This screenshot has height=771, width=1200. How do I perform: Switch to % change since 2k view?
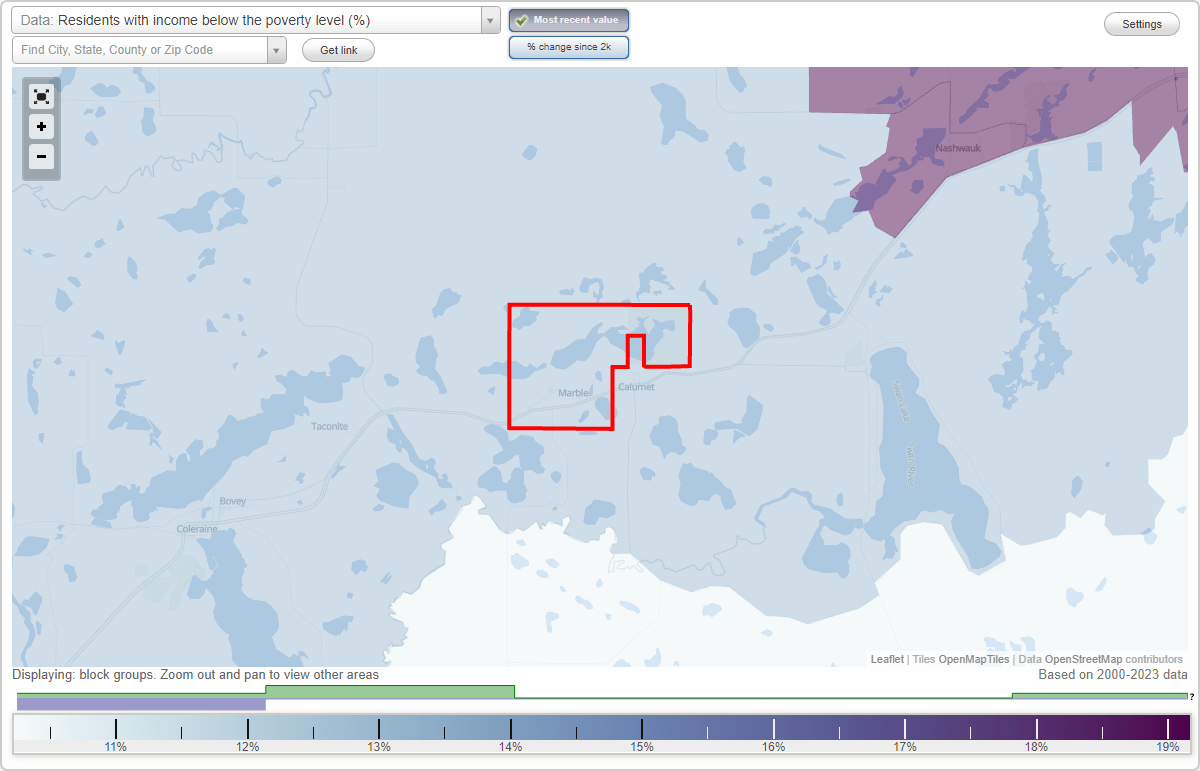coord(568,46)
